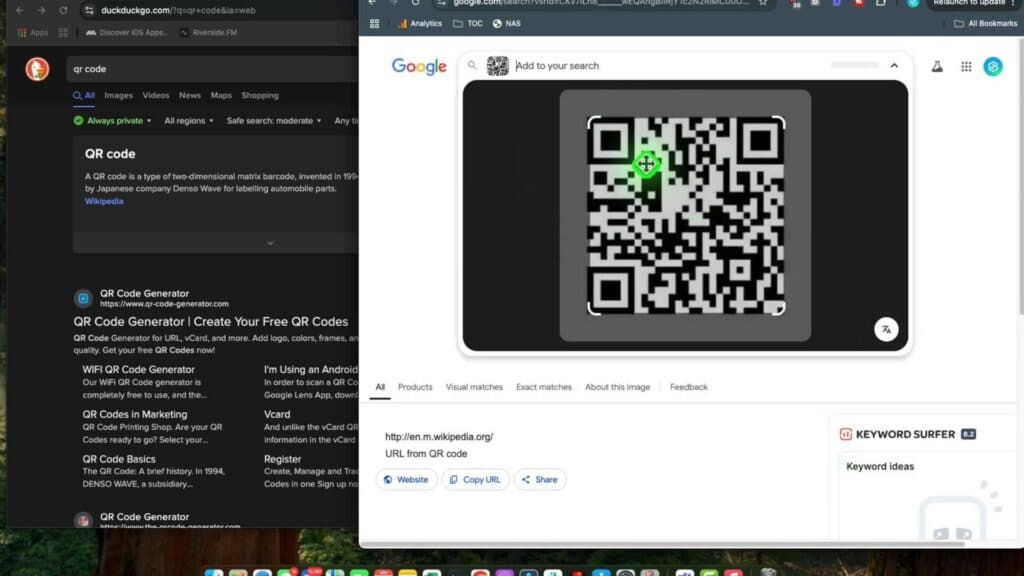This screenshot has width=1024, height=576.
Task: Open Safe search: moderate dropdown
Action: 274,121
